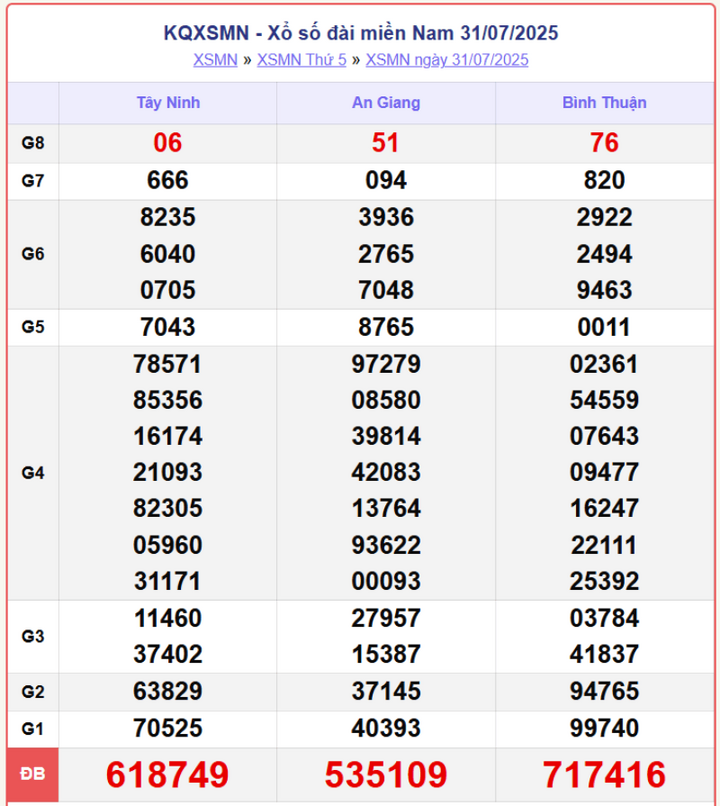Click G3 number 15387
Image resolution: width=720 pixels, height=806 pixels.
coord(386,654)
